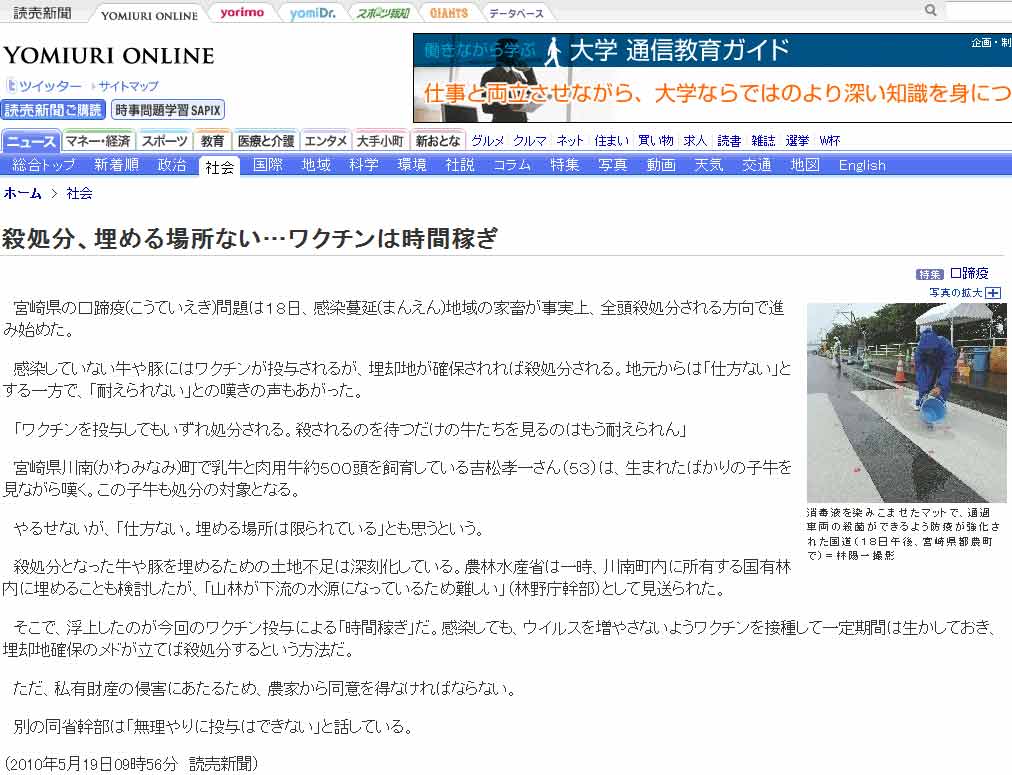Open the スポーツ報知 tab logo
Screen dimensions: 1012x775
pyautogui.click(x=383, y=13)
